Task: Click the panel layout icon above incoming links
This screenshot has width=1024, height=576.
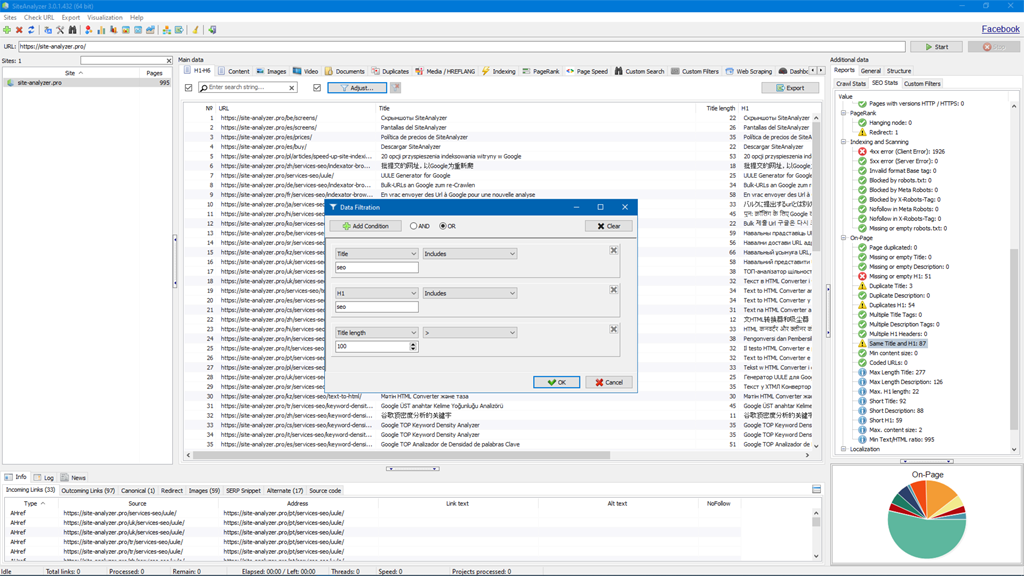Action: (816, 489)
